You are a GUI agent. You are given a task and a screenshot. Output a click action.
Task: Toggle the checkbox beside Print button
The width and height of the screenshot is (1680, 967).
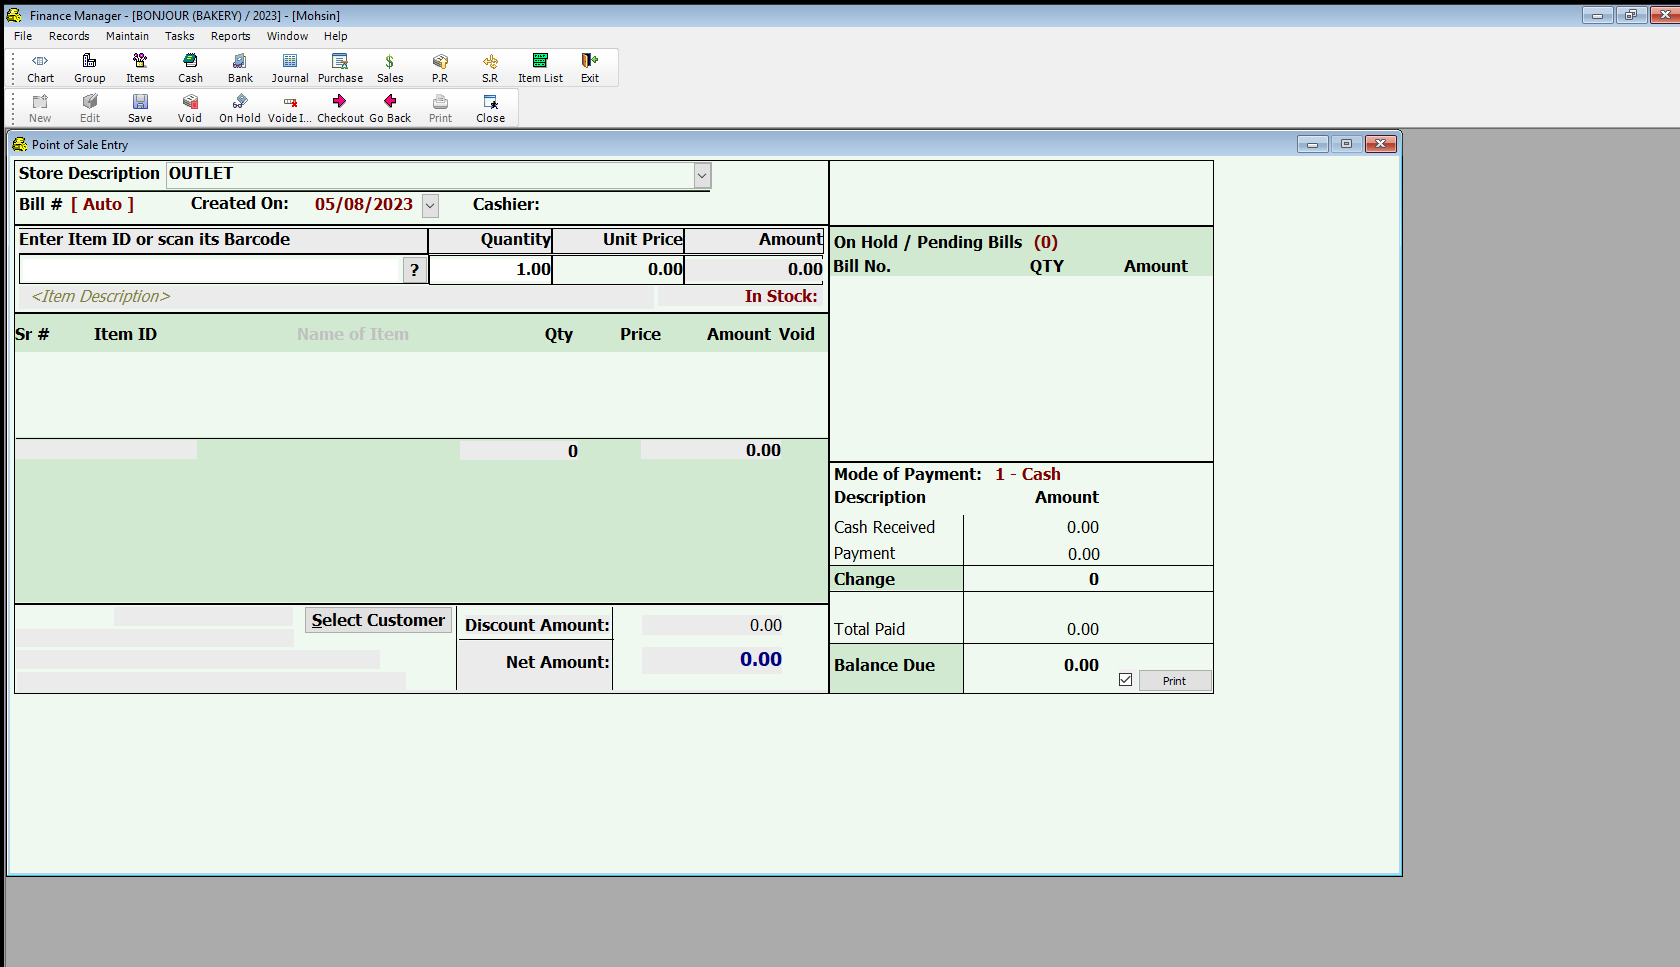[1125, 680]
